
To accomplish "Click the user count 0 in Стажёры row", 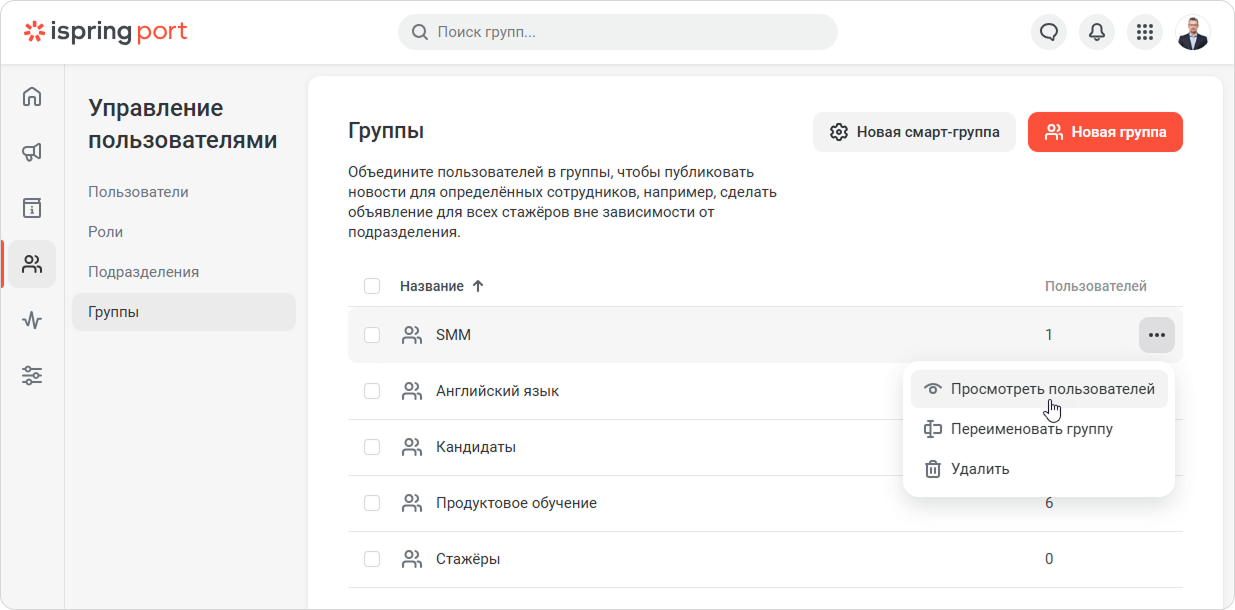I will pyautogui.click(x=1049, y=559).
